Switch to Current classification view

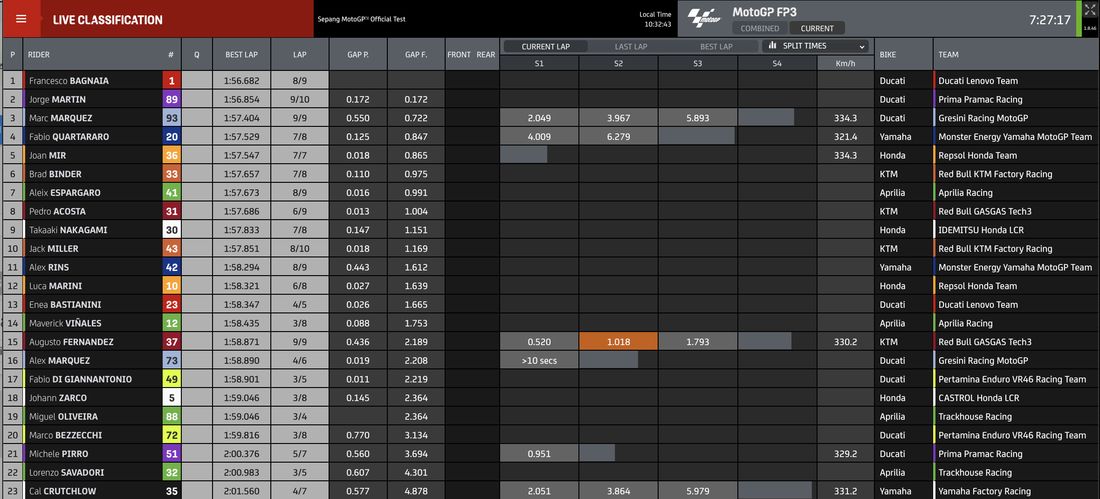coord(817,29)
